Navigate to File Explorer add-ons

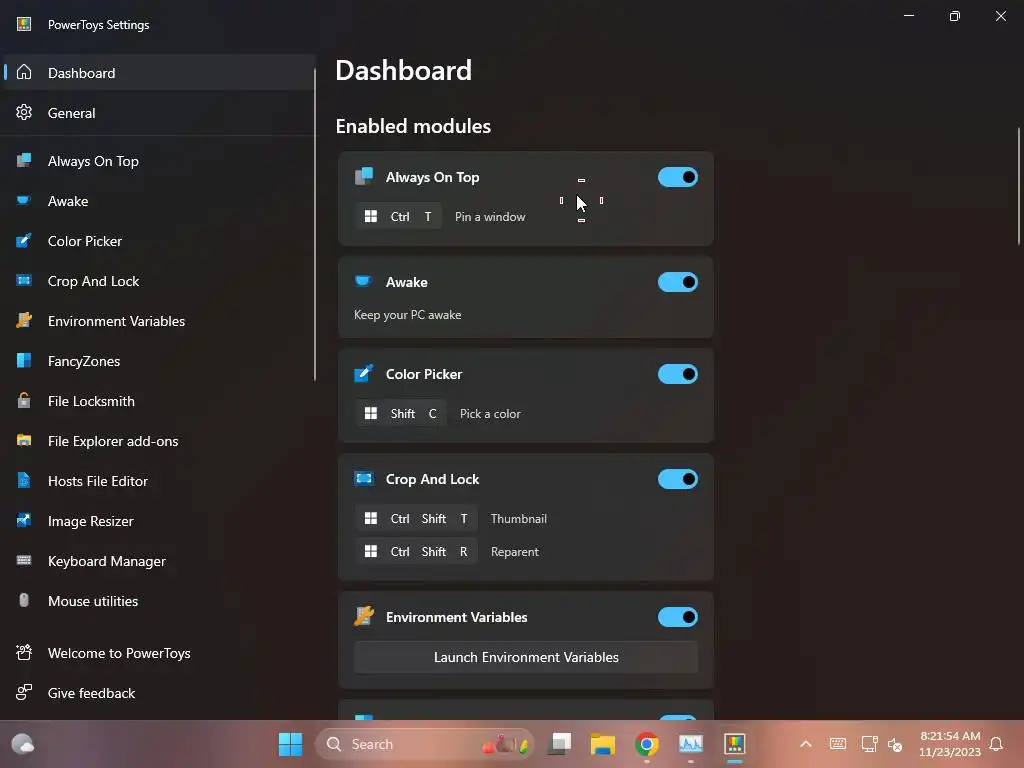click(158, 441)
